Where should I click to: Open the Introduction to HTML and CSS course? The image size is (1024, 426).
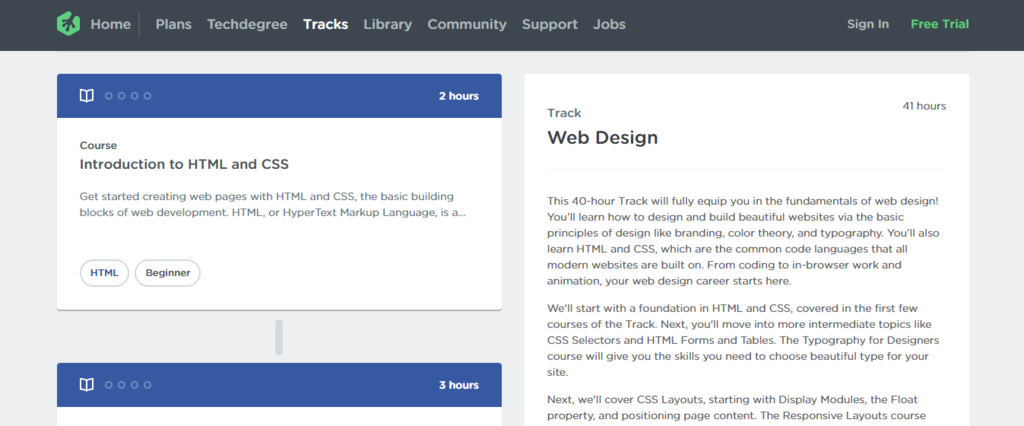[184, 164]
